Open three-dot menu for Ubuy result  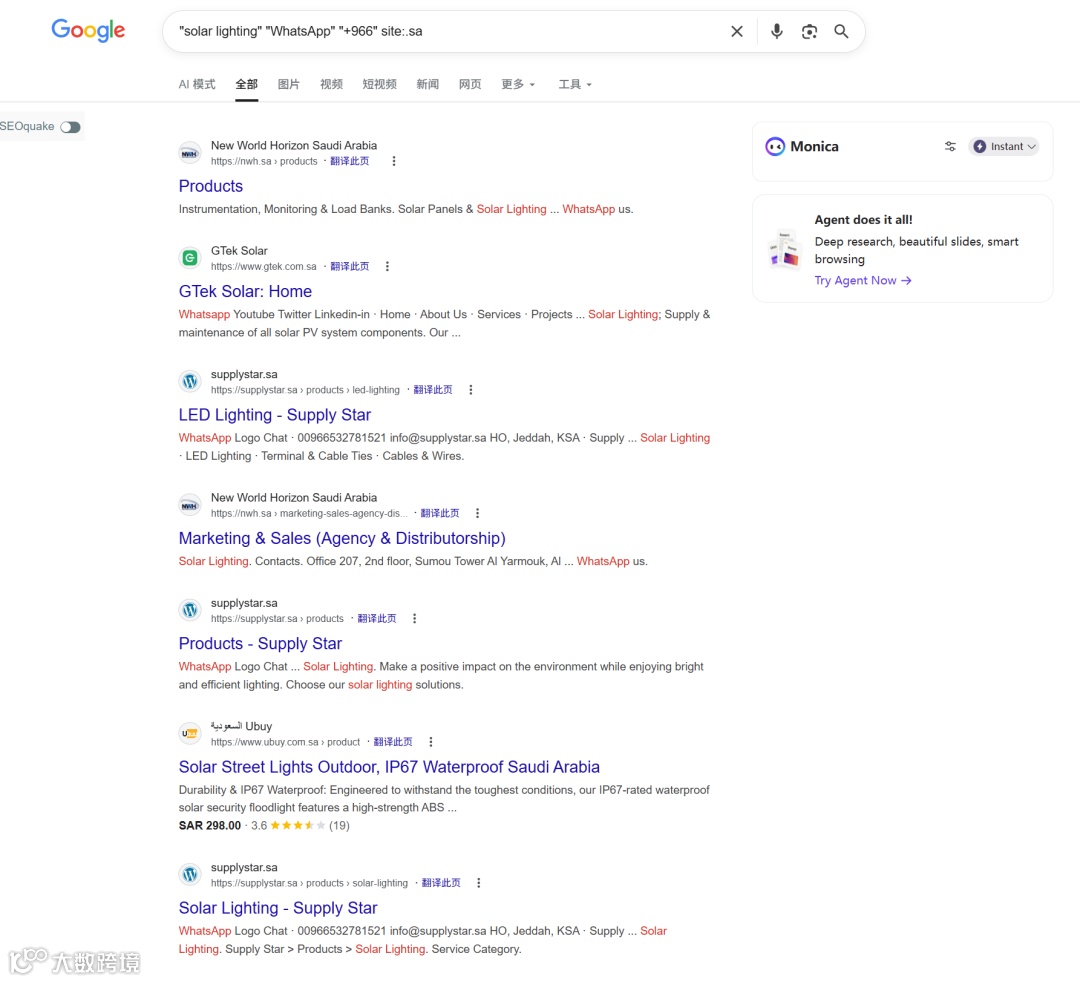coord(430,742)
